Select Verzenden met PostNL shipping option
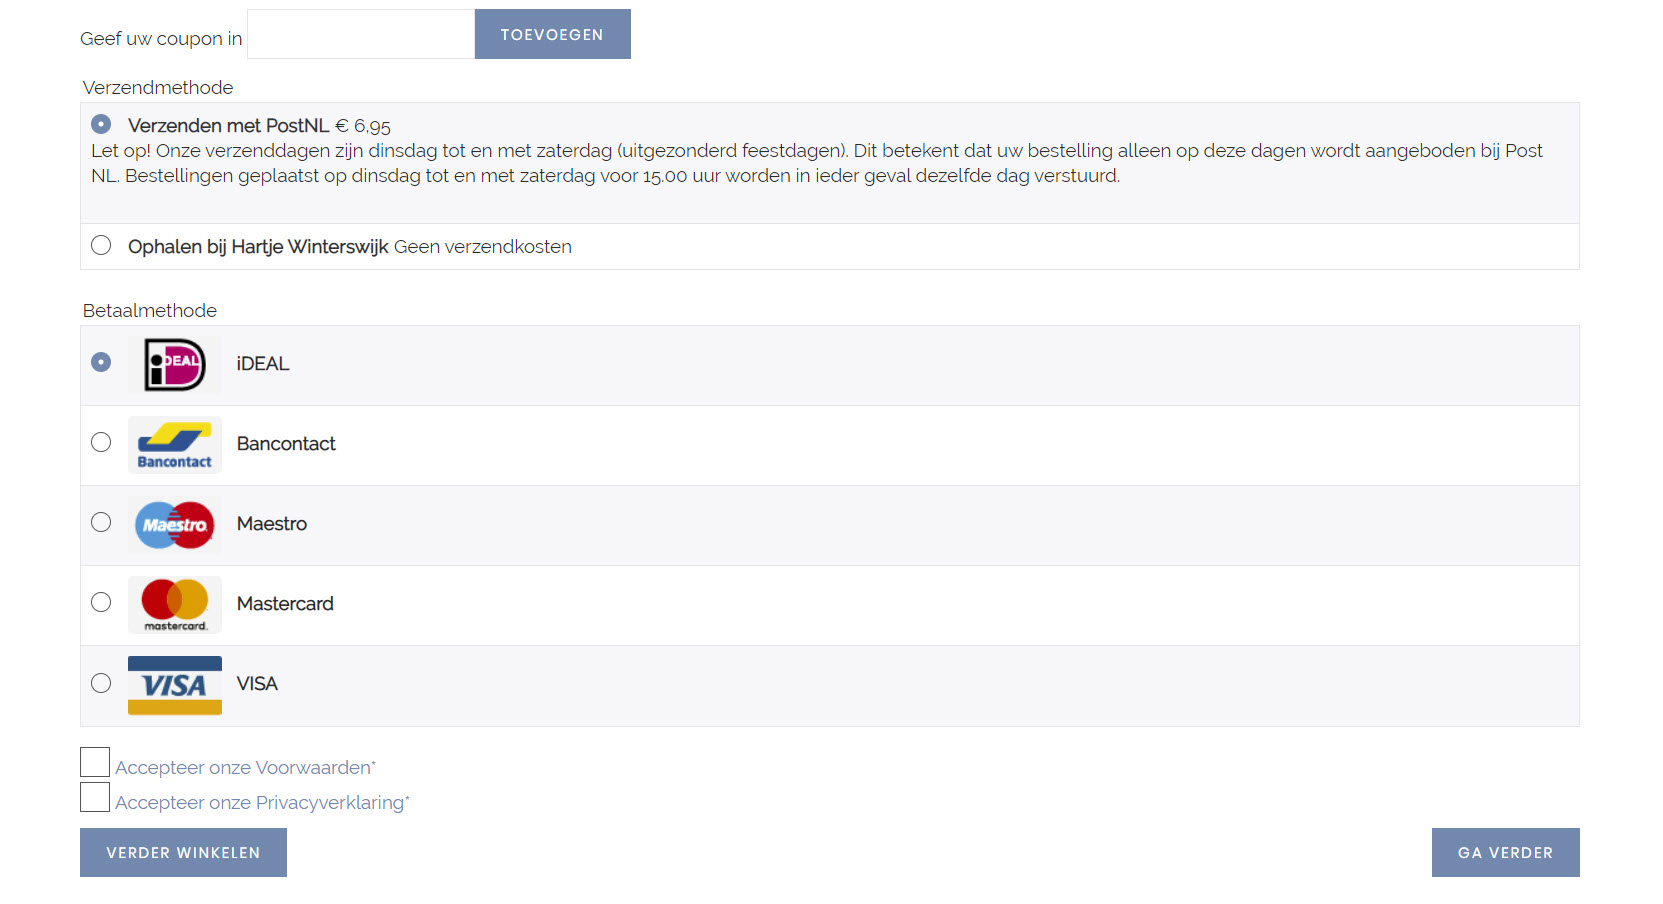The height and width of the screenshot is (904, 1663). coord(101,124)
